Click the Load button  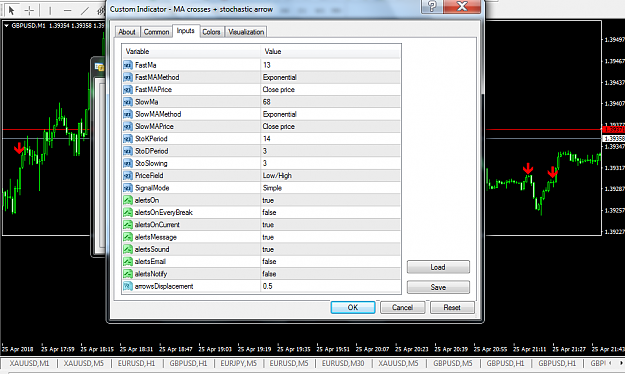(438, 267)
